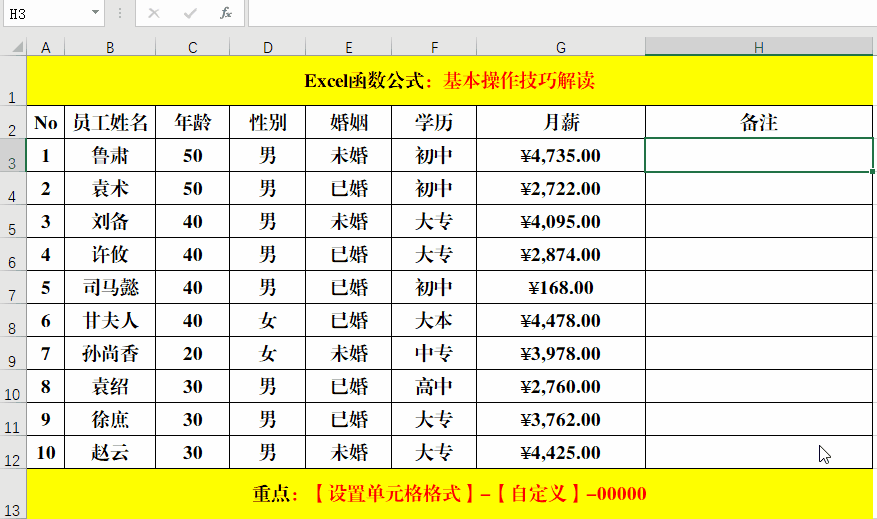
Task: Click salary cell '¥4,478.00'
Action: tap(561, 320)
